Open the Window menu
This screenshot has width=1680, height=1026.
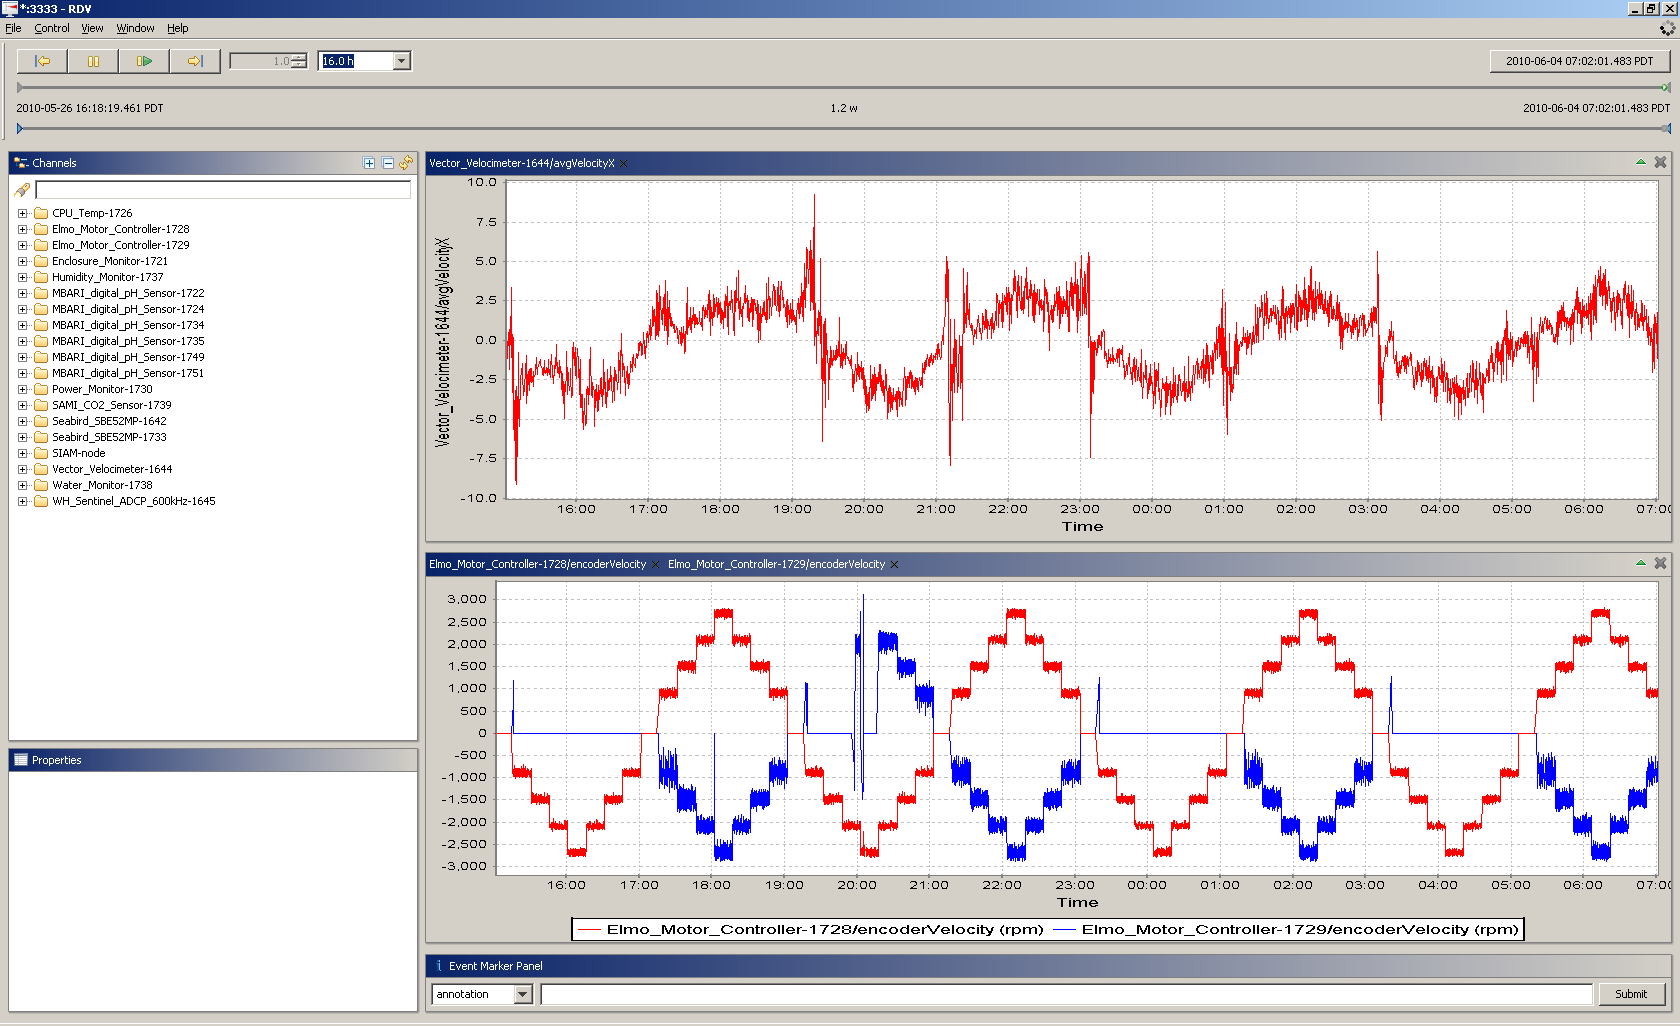[x=135, y=28]
